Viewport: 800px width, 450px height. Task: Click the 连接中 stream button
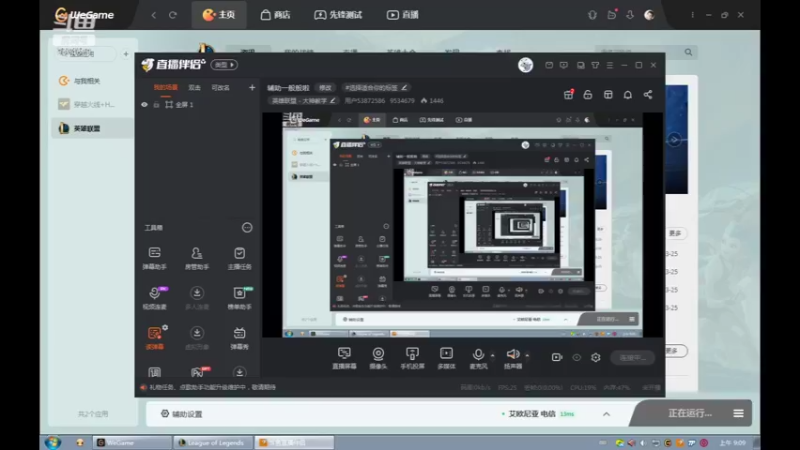coord(633,358)
